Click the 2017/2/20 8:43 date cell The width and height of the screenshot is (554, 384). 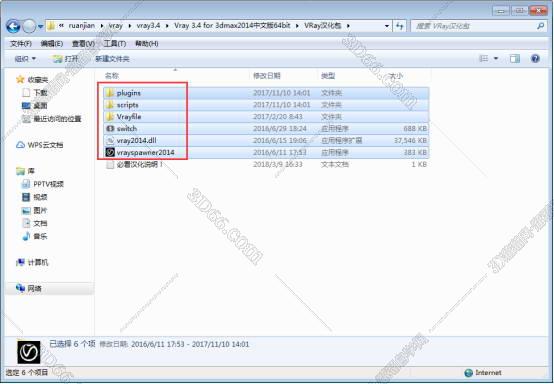(x=277, y=117)
